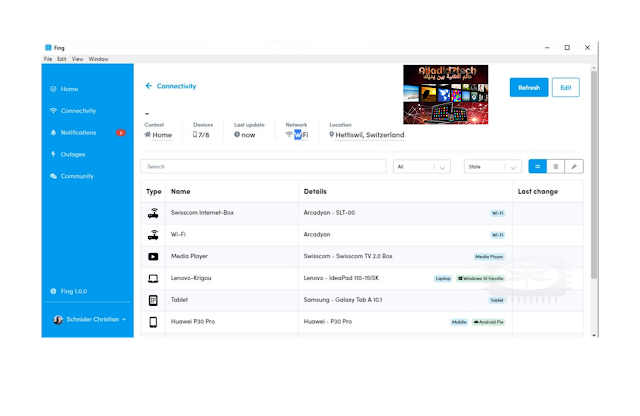Open the Edit menu in menu bar

62,59
